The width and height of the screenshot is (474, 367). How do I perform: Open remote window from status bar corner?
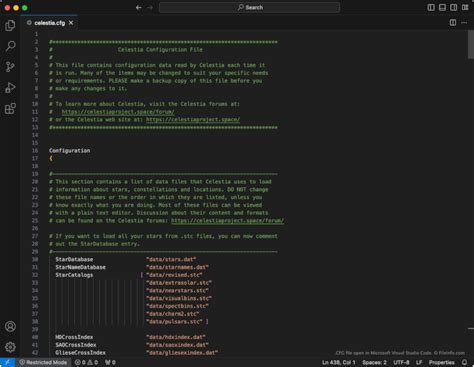(x=7, y=362)
